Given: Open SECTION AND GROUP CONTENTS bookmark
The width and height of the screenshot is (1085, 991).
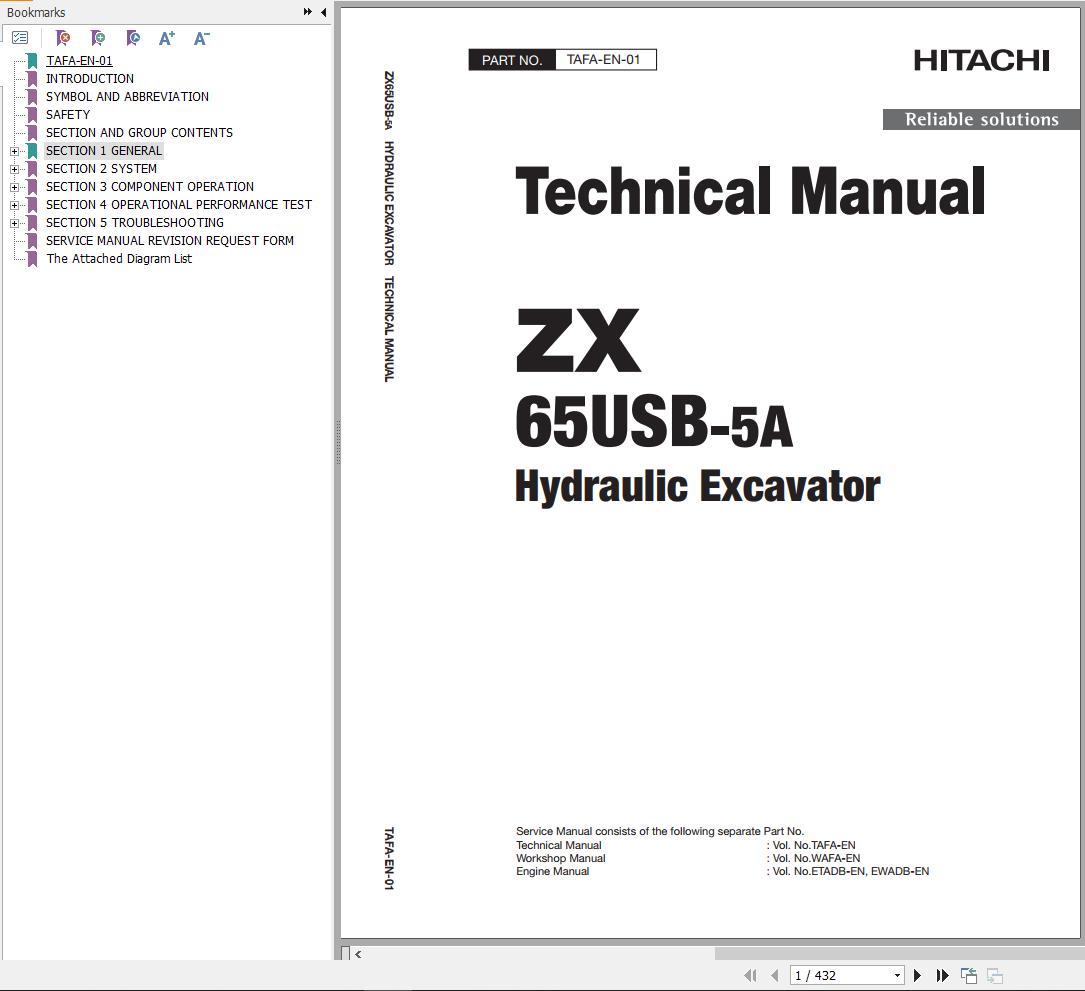Looking at the screenshot, I should pos(139,133).
